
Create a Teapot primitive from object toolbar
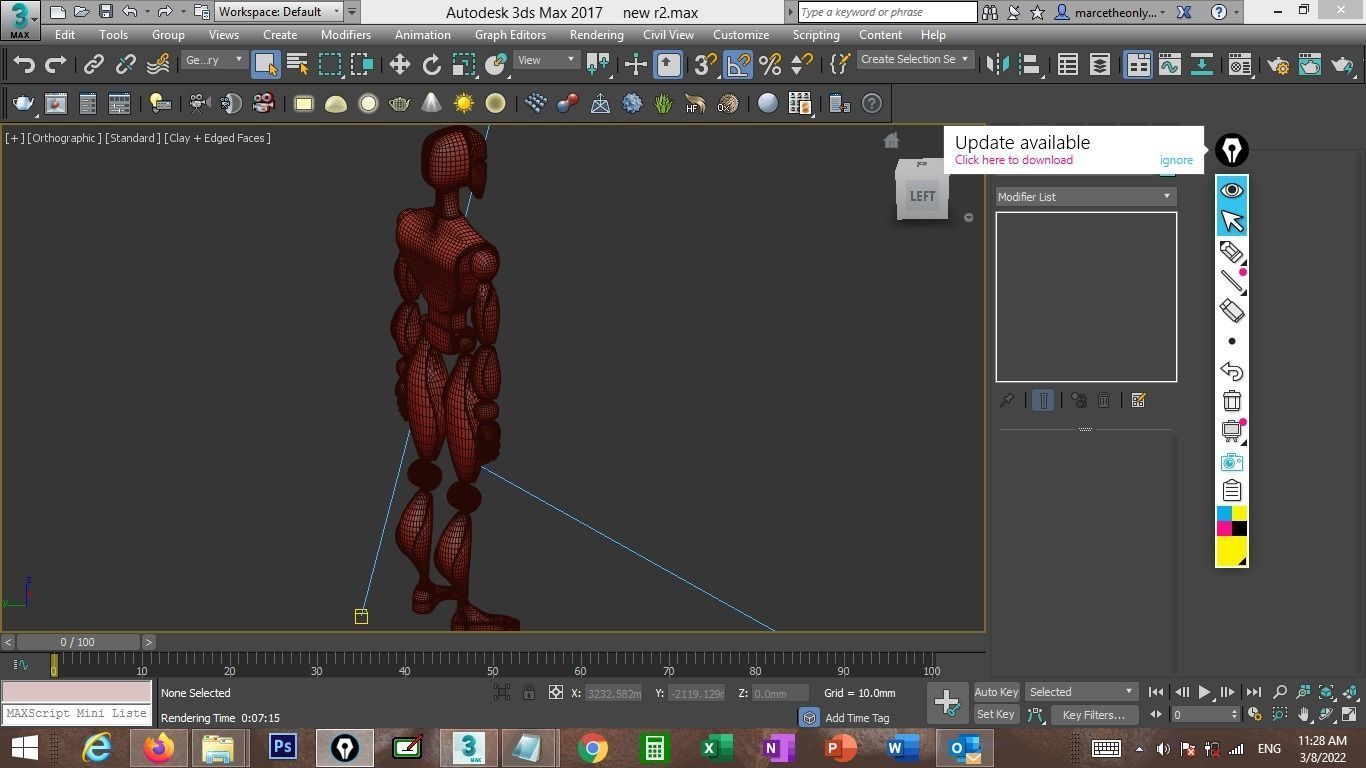(399, 103)
